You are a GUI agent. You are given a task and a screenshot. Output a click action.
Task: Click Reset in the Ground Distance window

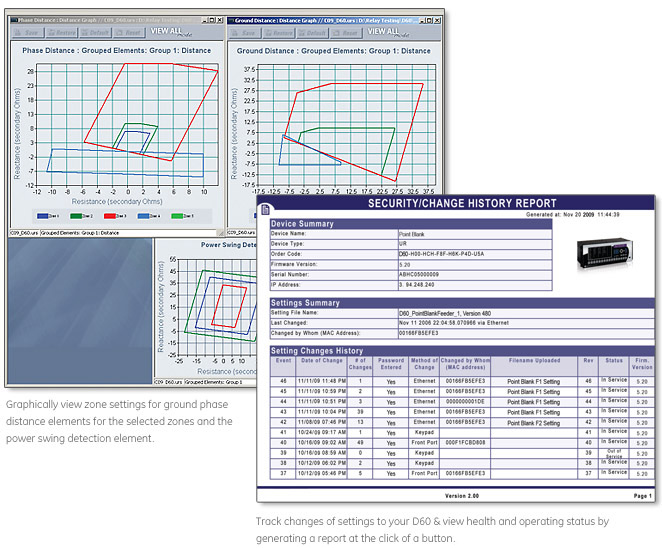coord(346,33)
